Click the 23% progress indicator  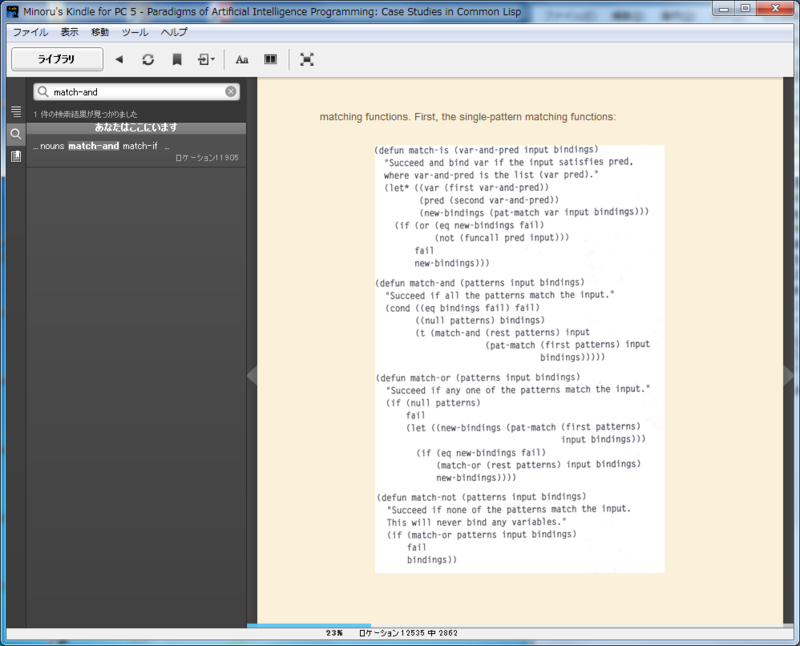point(334,633)
